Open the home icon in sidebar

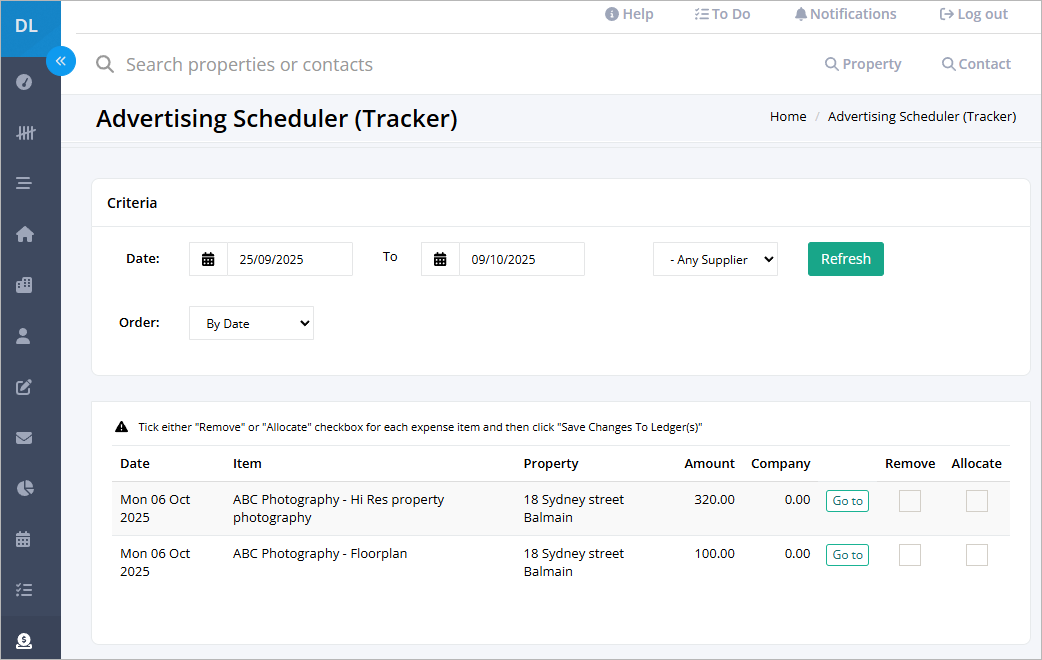(25, 234)
